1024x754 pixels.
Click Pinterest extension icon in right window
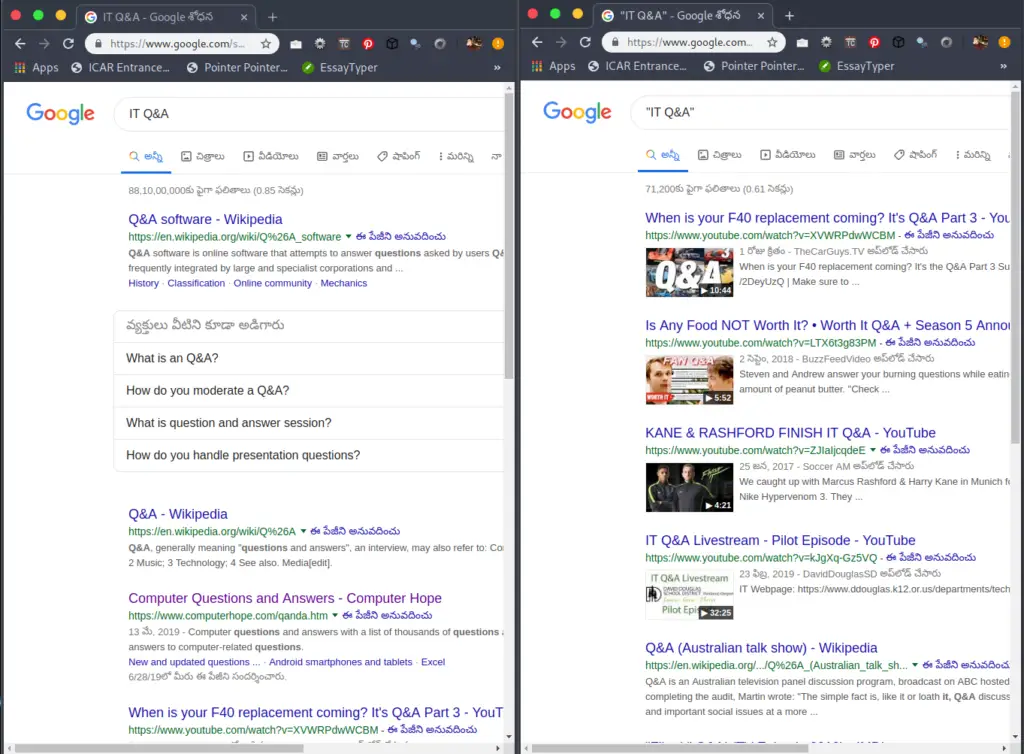point(874,42)
